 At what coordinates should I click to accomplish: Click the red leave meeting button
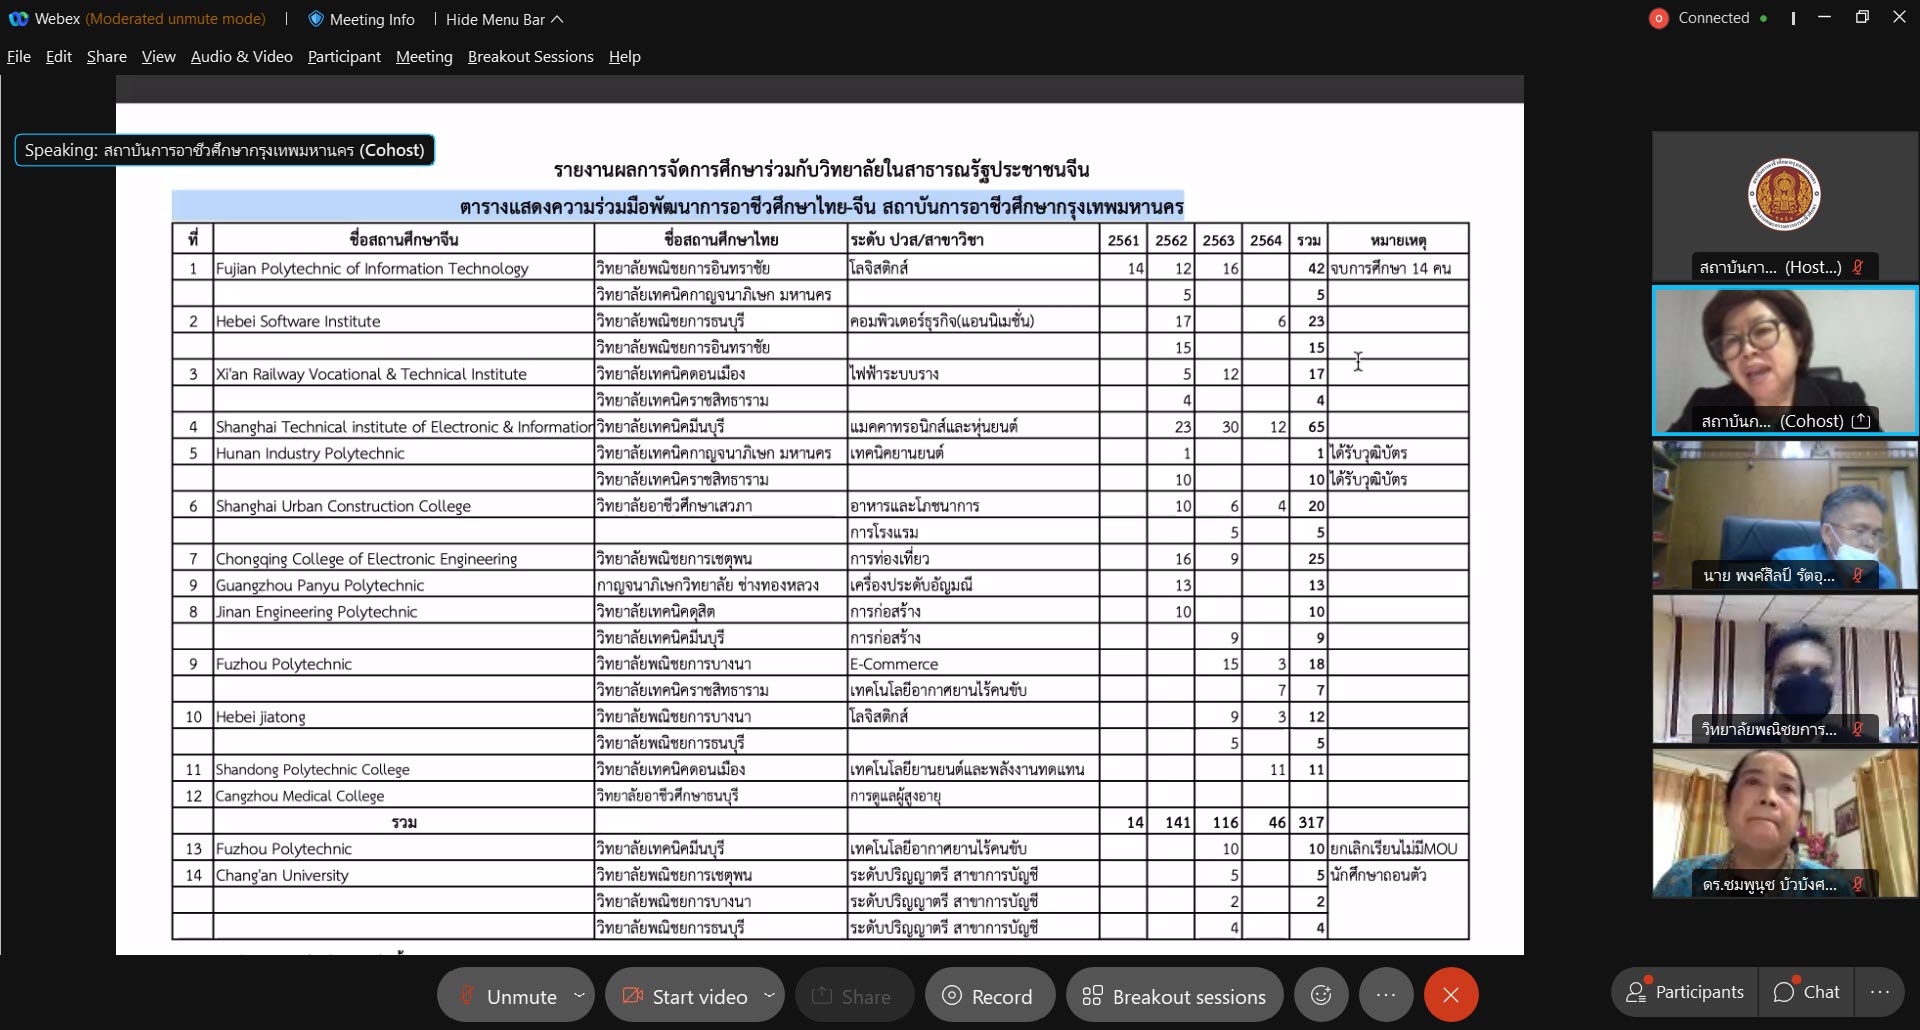[1451, 995]
